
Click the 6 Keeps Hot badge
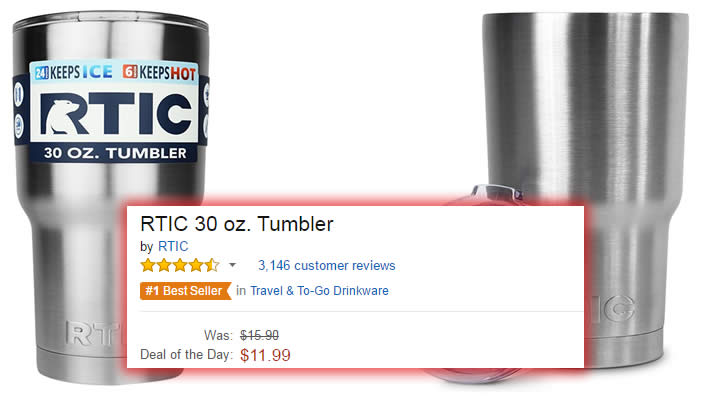(159, 72)
